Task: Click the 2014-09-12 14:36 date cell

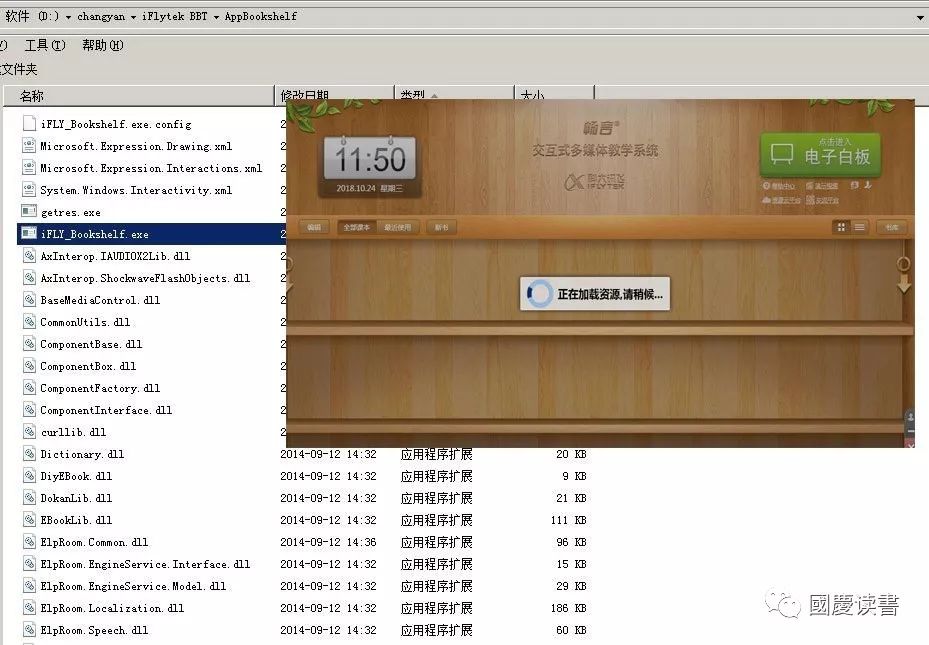Action: 328,542
